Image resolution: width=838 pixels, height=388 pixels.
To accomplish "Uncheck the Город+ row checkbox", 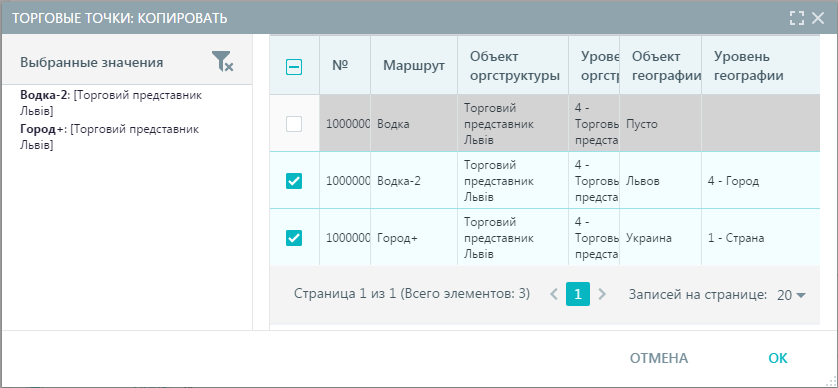I will (294, 238).
